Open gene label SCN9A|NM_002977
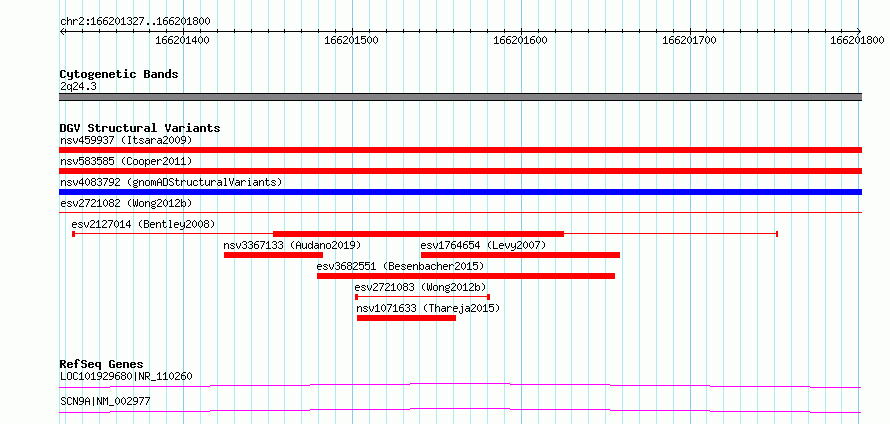Screen dimensions: 890x424 pos(105,402)
